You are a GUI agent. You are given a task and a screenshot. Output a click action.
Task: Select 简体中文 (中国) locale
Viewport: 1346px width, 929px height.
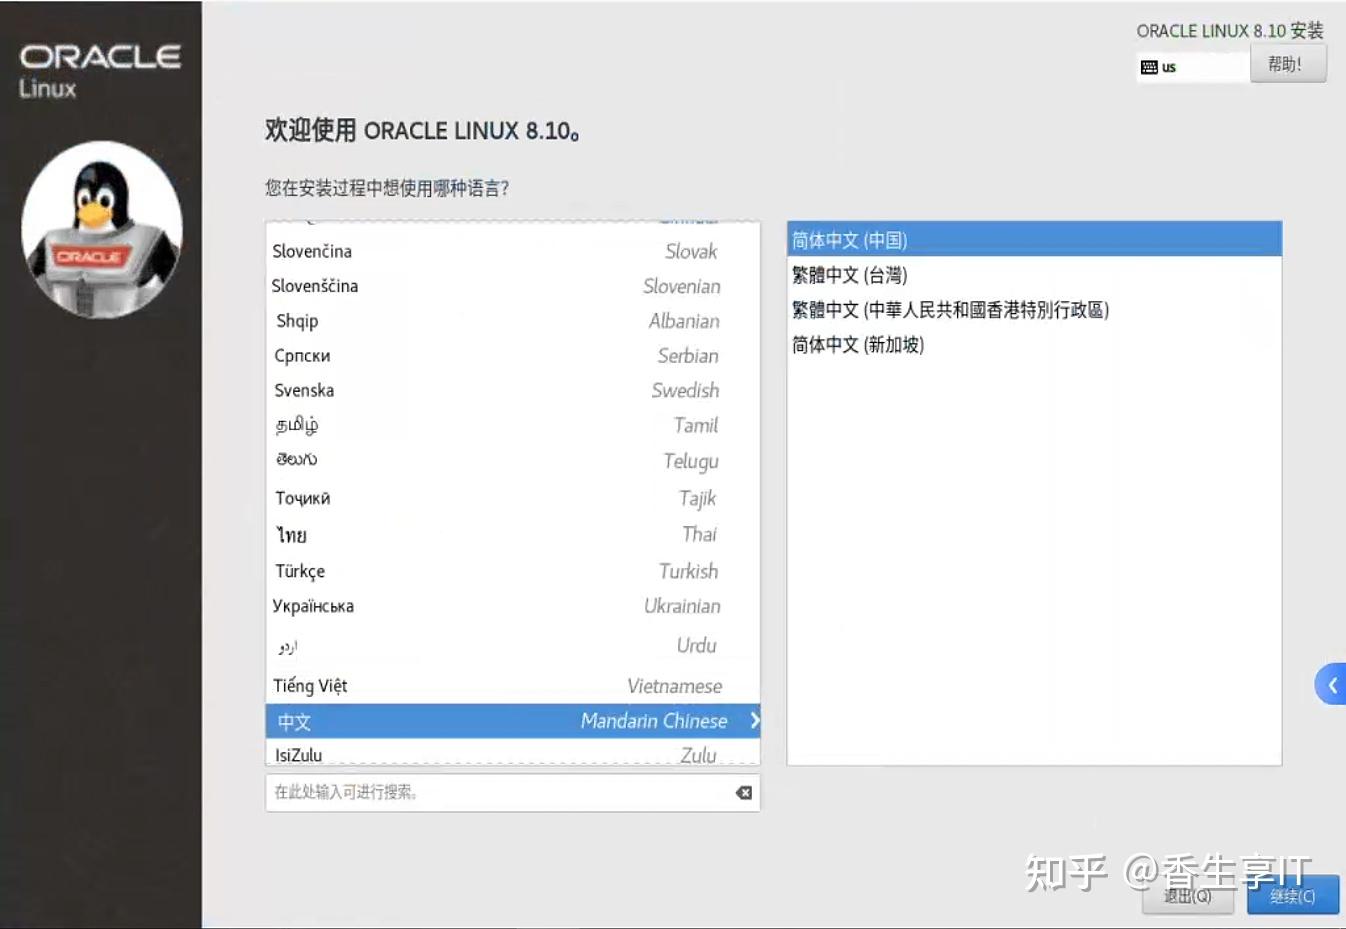tap(1034, 240)
